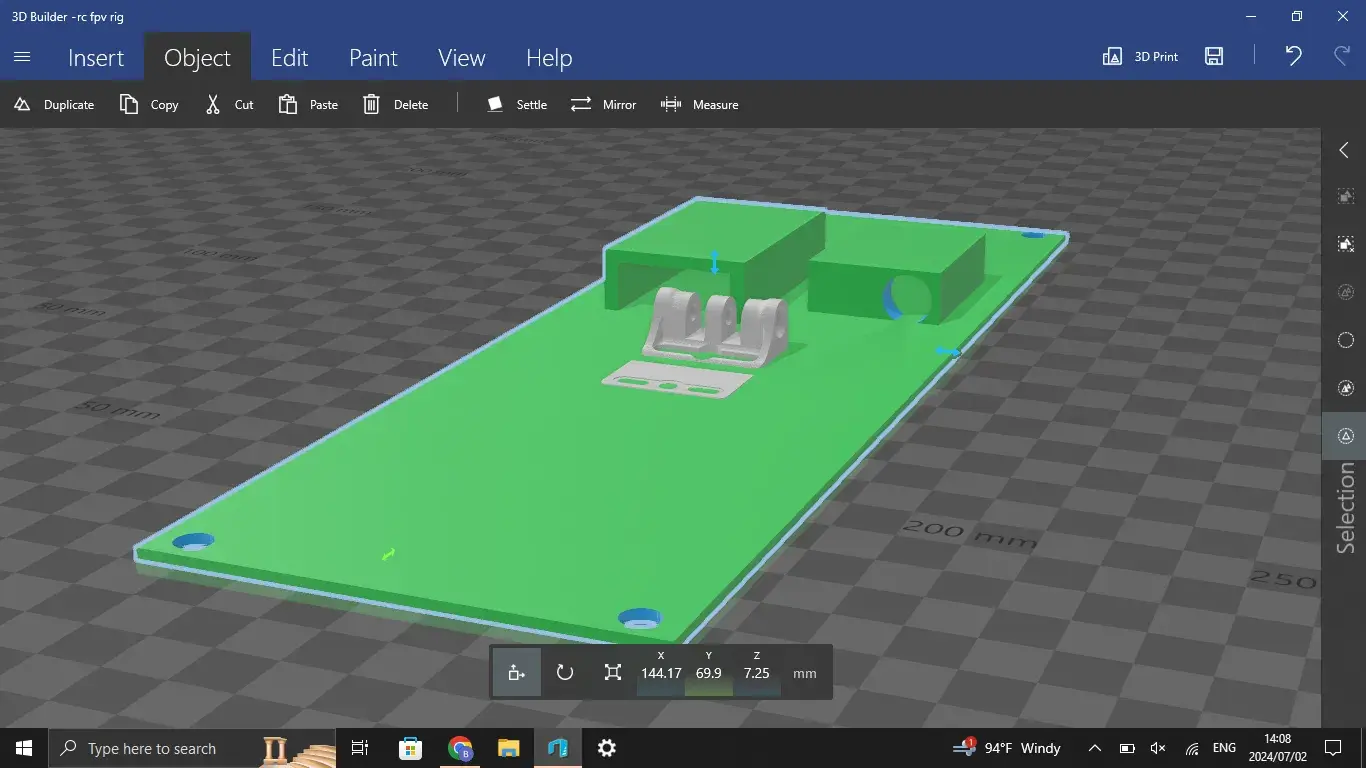Switch to the Paint tab
Viewport: 1366px width, 768px height.
(373, 58)
